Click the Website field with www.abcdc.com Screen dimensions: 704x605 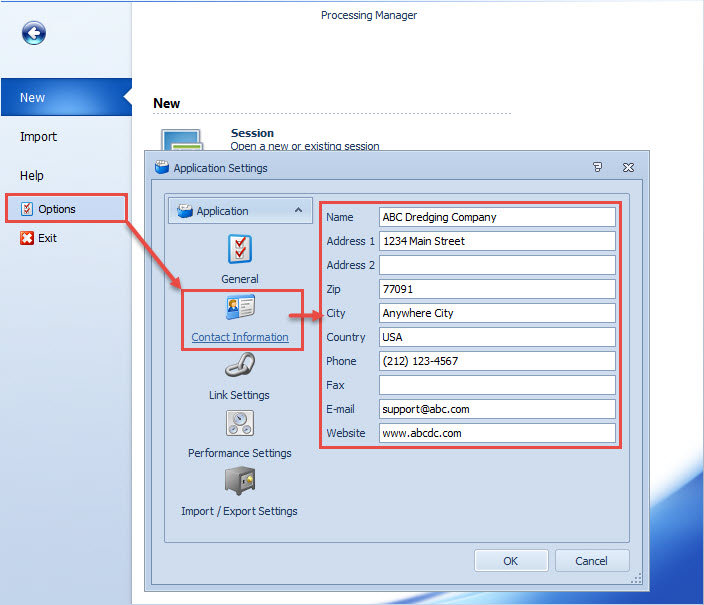497,433
